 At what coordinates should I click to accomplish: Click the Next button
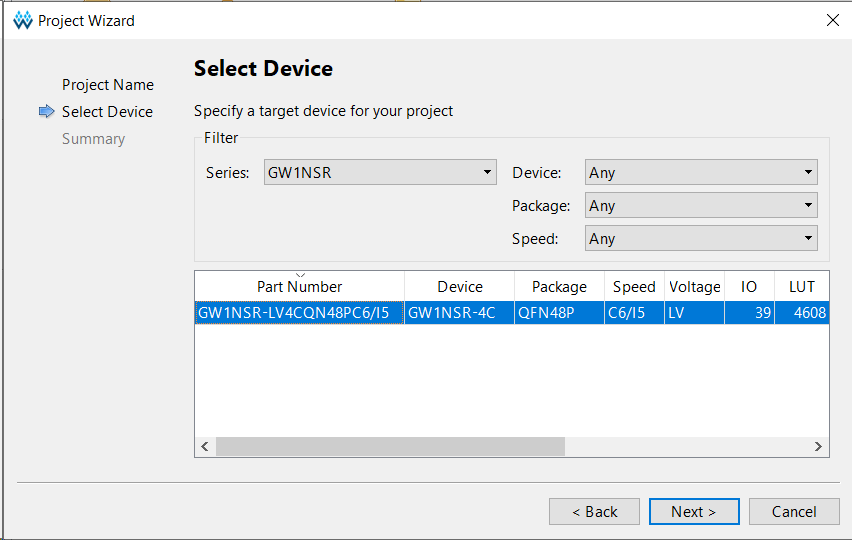pos(693,511)
